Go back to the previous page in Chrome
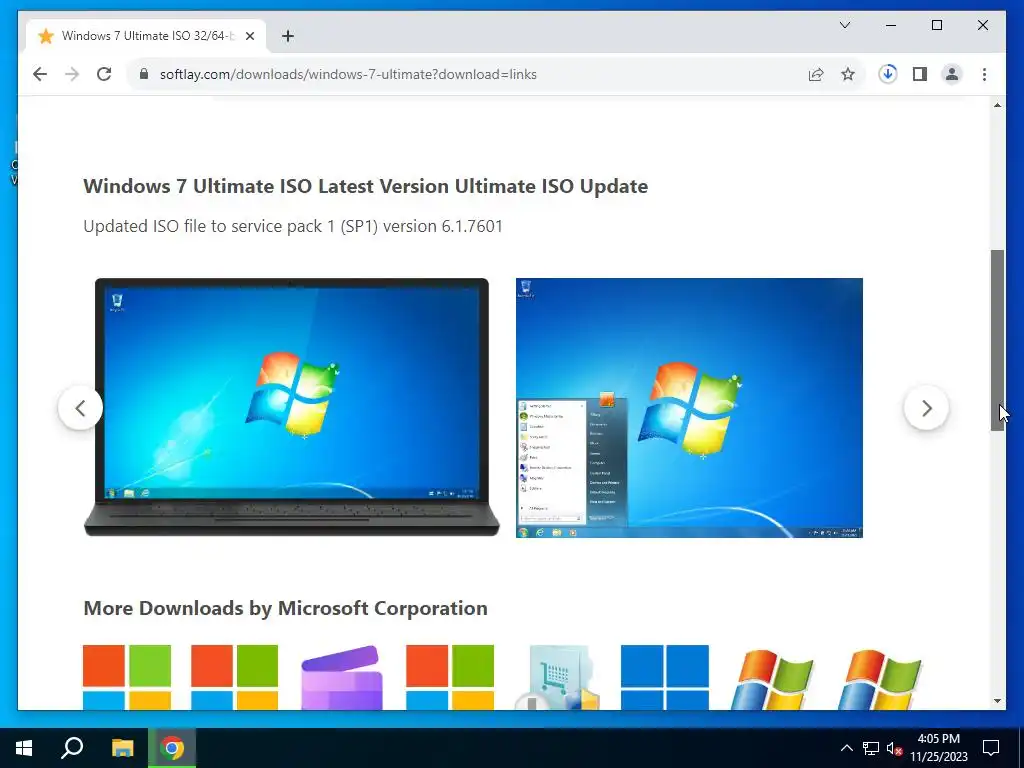1024x768 pixels. 40,74
